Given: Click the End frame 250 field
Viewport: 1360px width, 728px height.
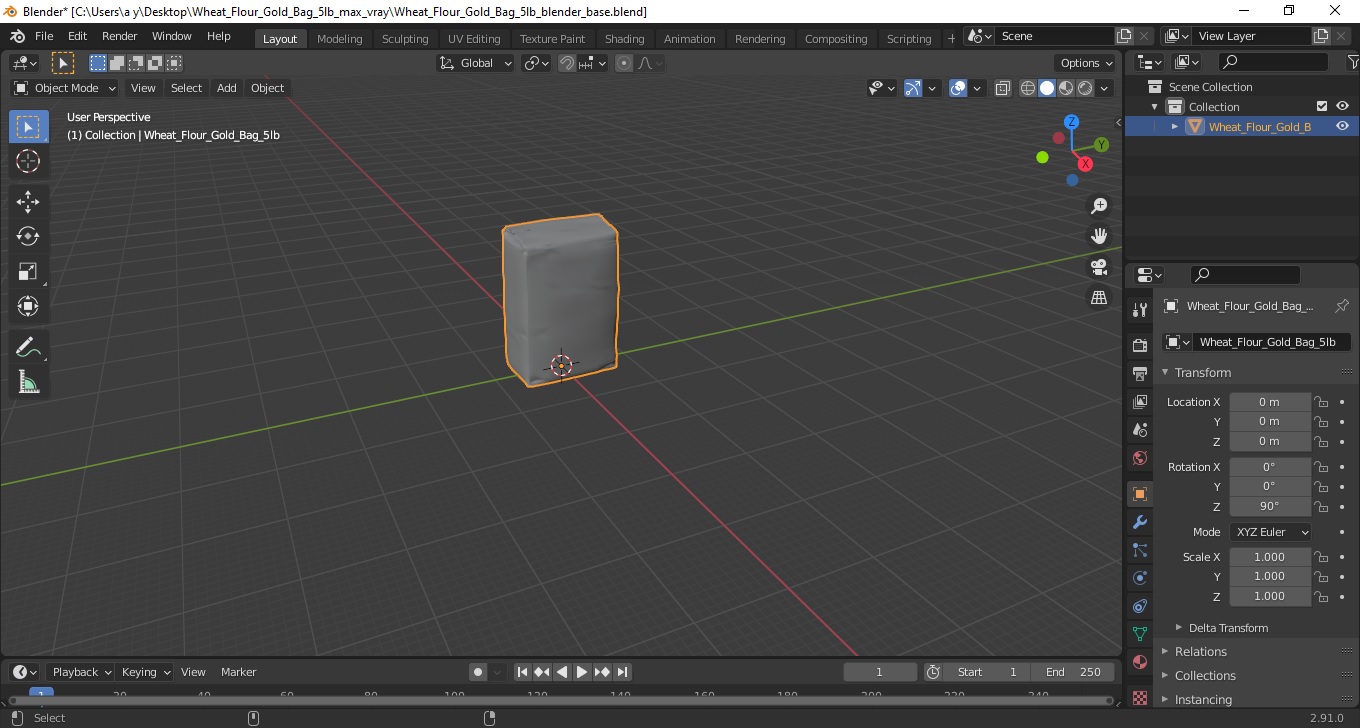Looking at the screenshot, I should [1073, 672].
